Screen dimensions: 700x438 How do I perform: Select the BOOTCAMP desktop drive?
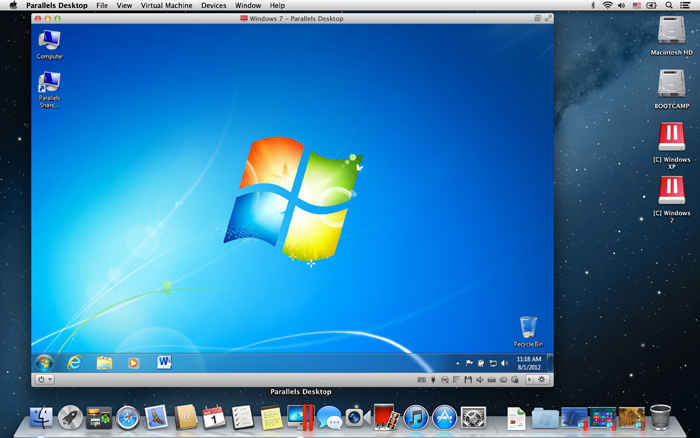(671, 89)
